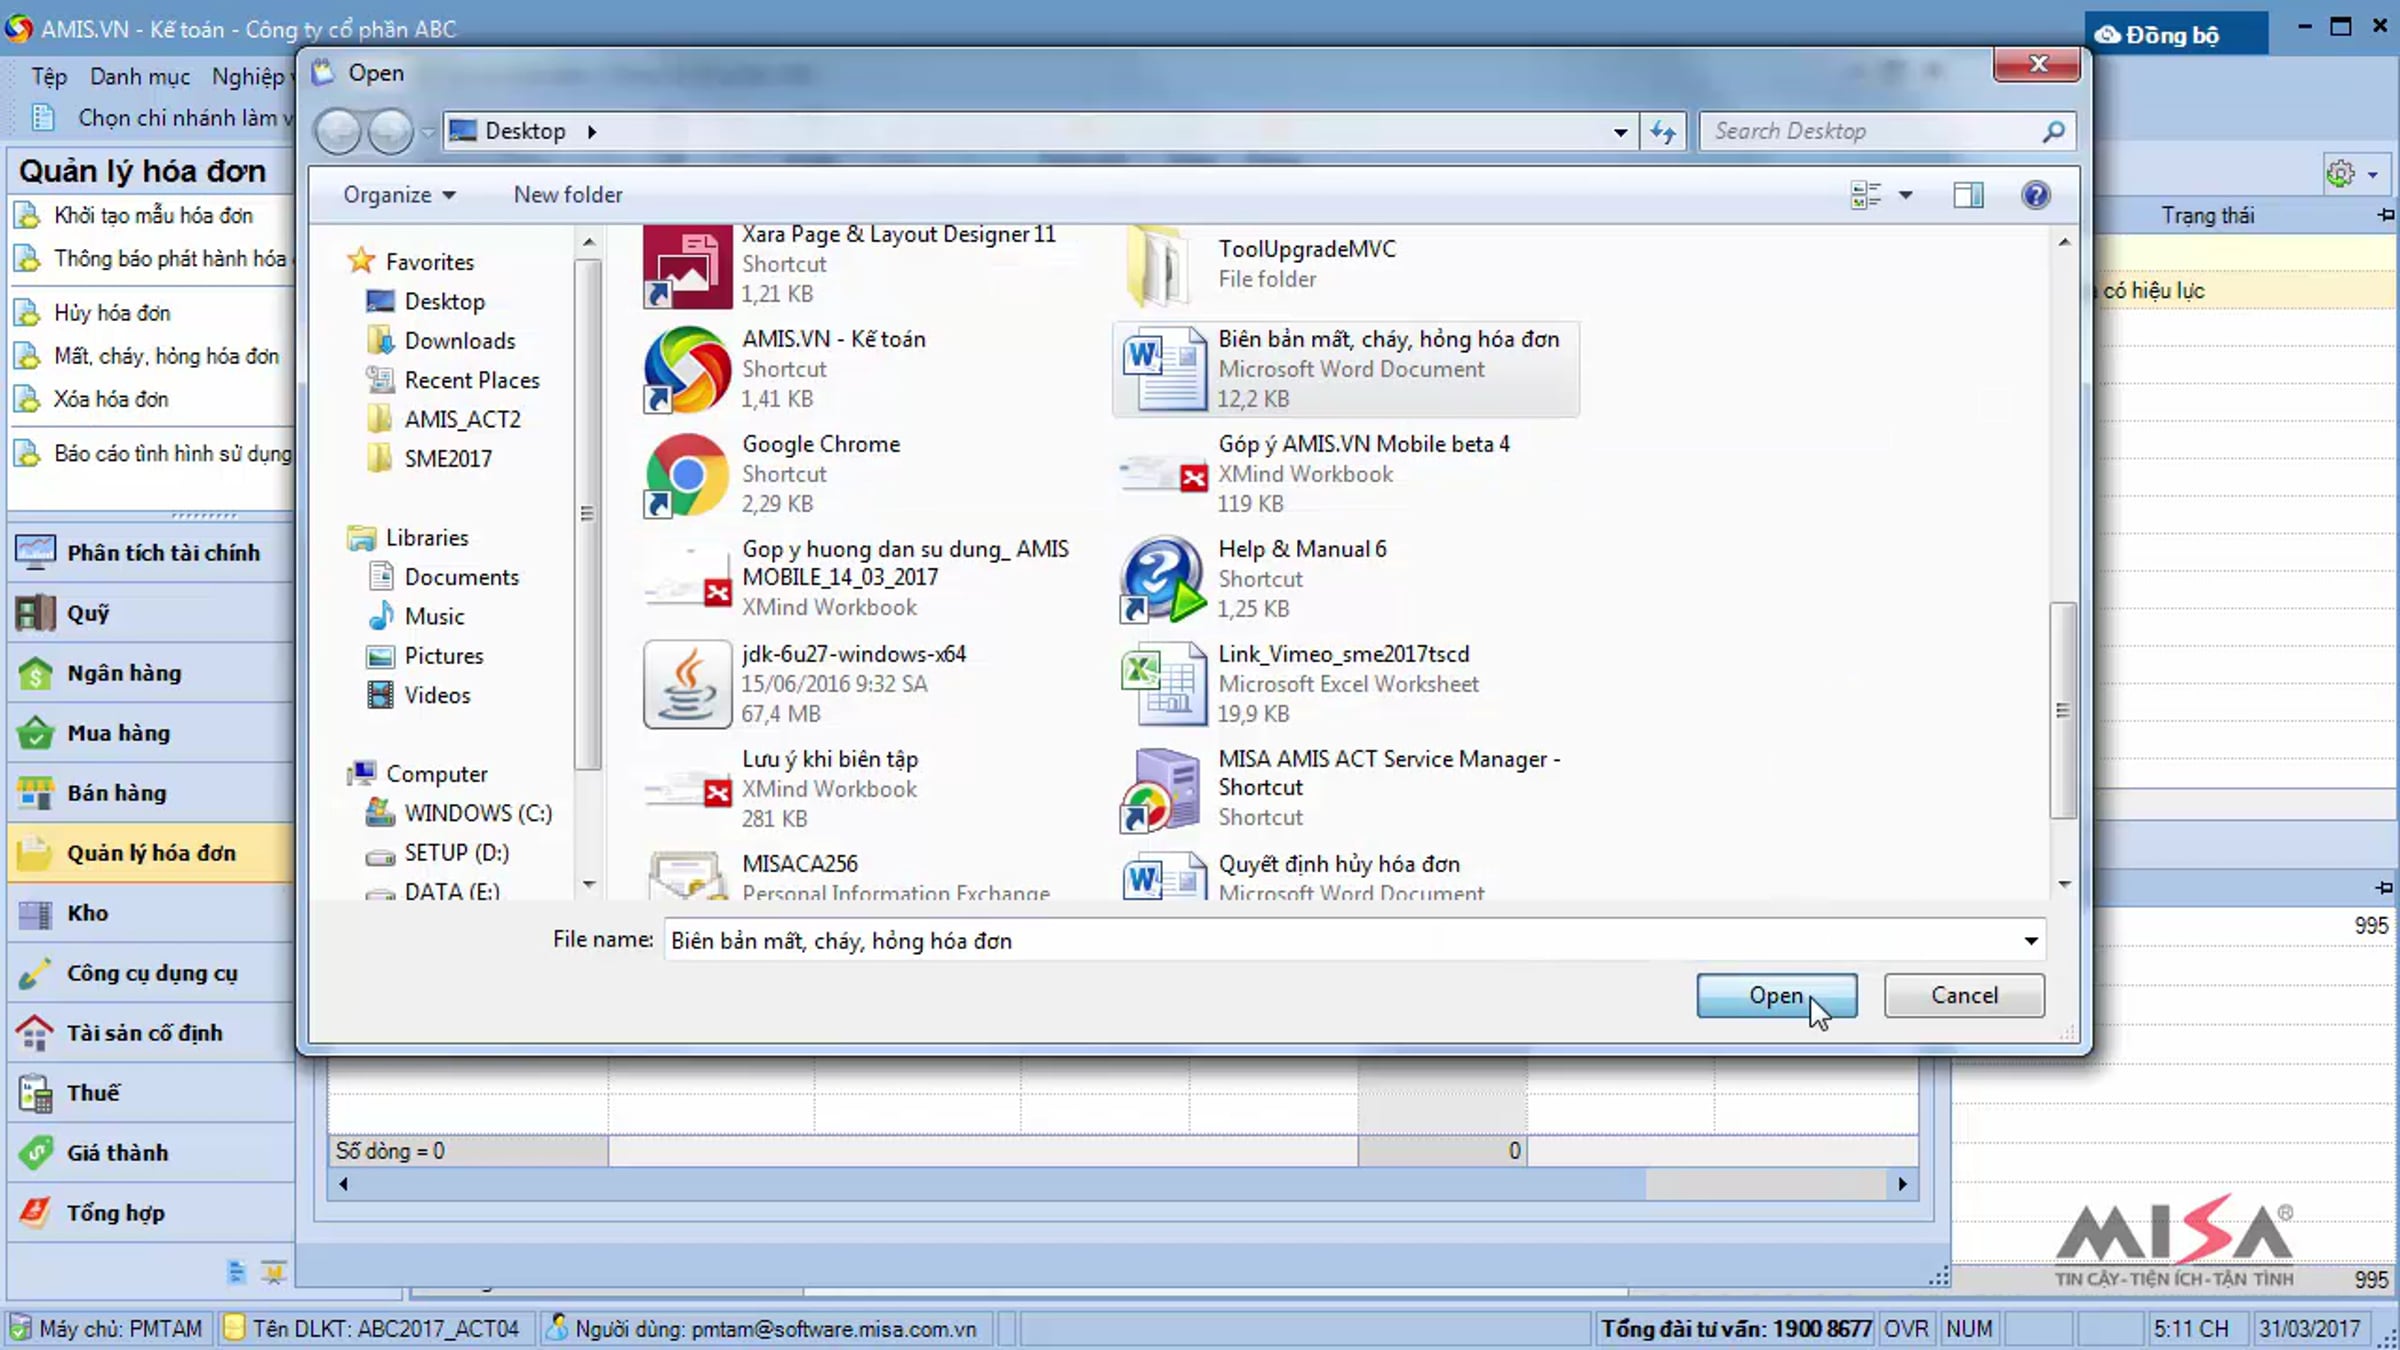Click the Back navigation button in Open dialog
Viewport: 2400px width, 1350px height.
[x=338, y=132]
